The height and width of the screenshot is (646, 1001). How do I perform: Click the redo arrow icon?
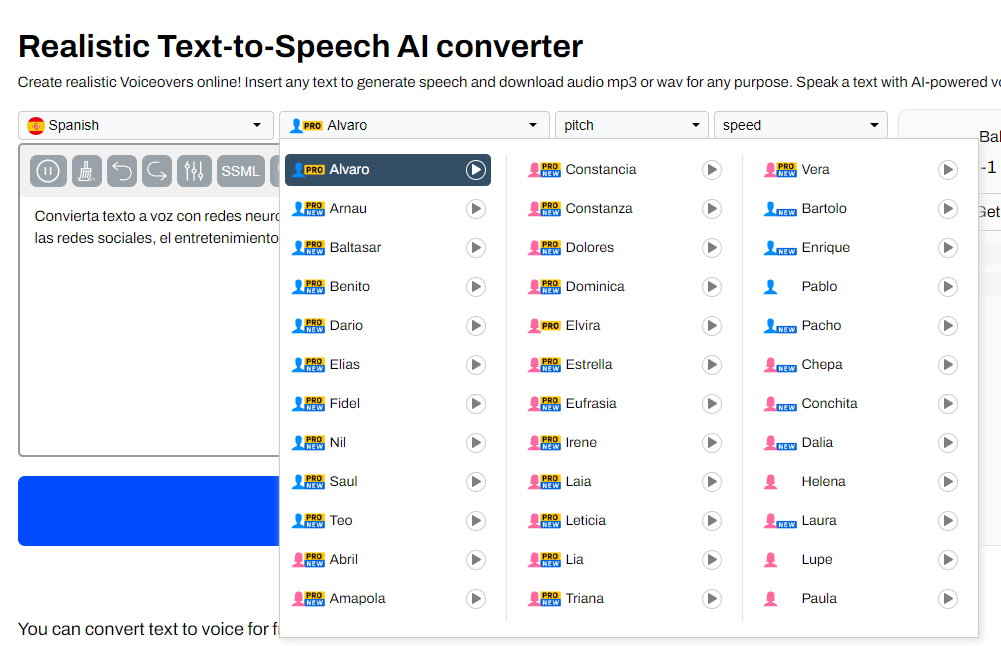point(157,171)
